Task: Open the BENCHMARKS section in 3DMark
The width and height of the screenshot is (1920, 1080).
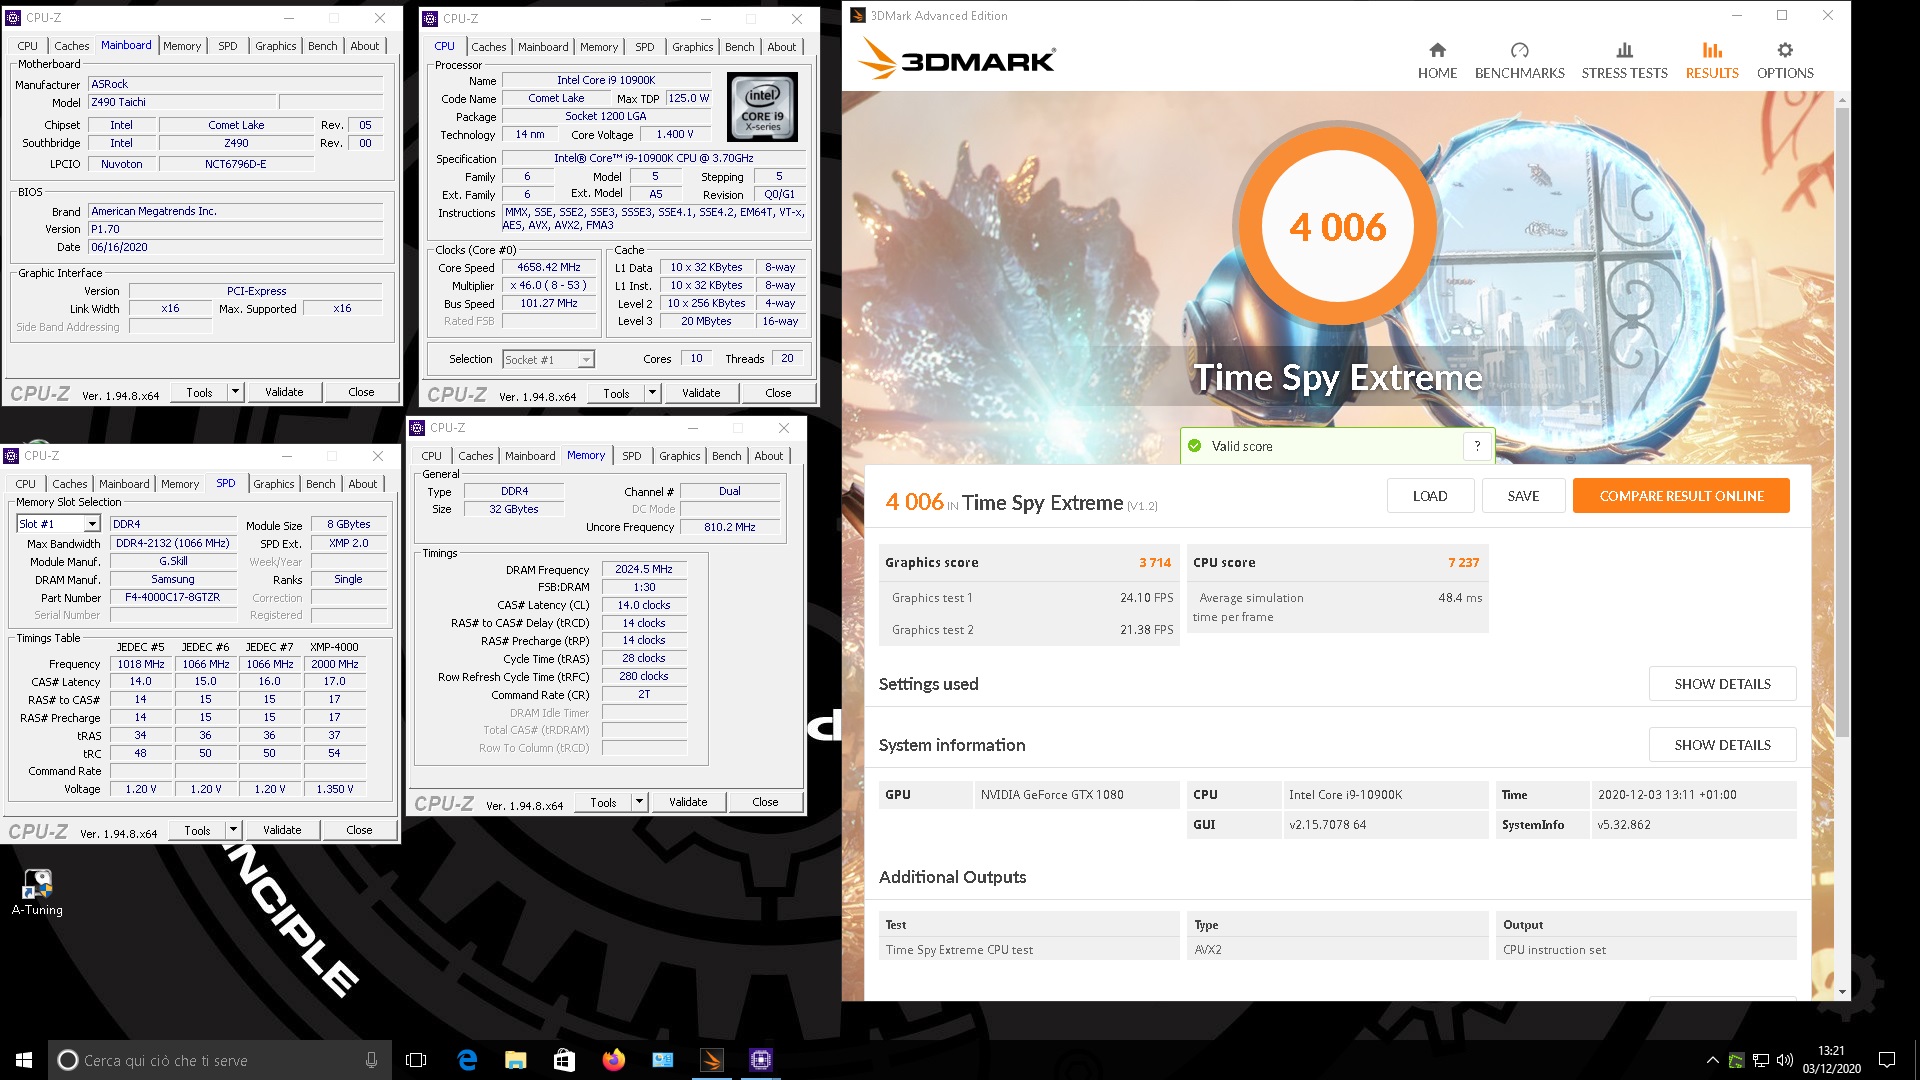Action: (x=1519, y=61)
